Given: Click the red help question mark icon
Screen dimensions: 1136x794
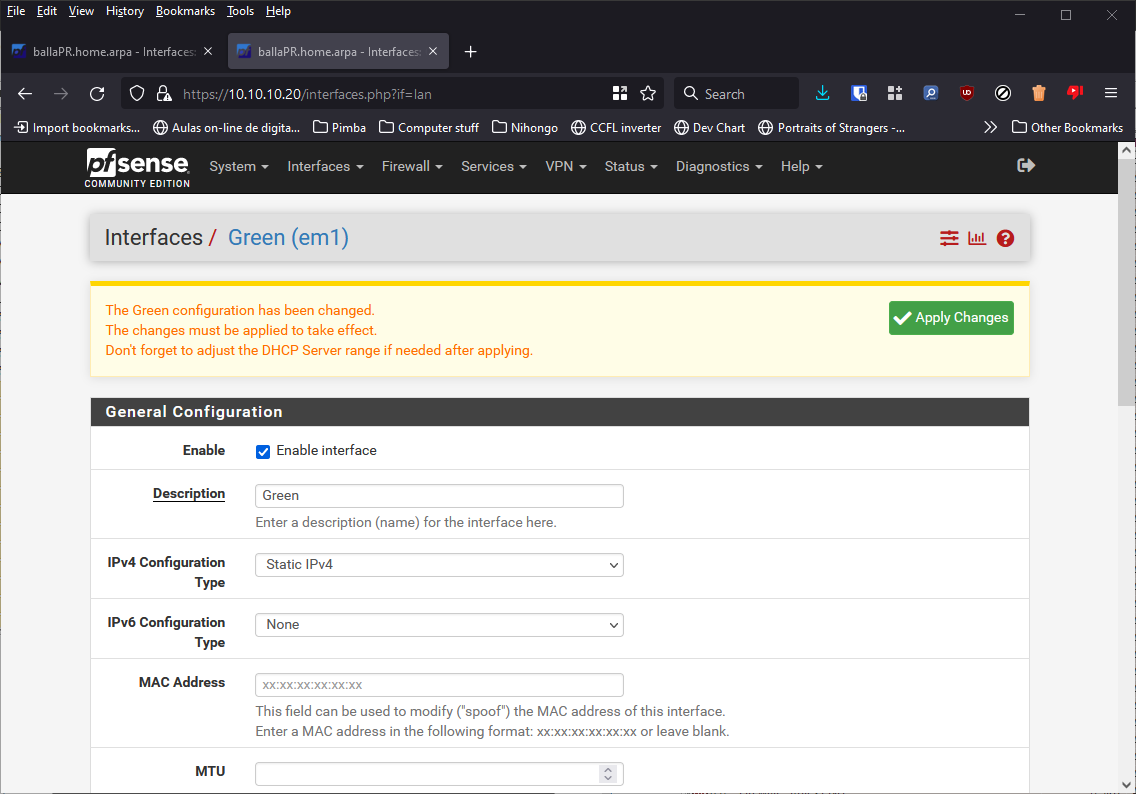Looking at the screenshot, I should click(1005, 238).
